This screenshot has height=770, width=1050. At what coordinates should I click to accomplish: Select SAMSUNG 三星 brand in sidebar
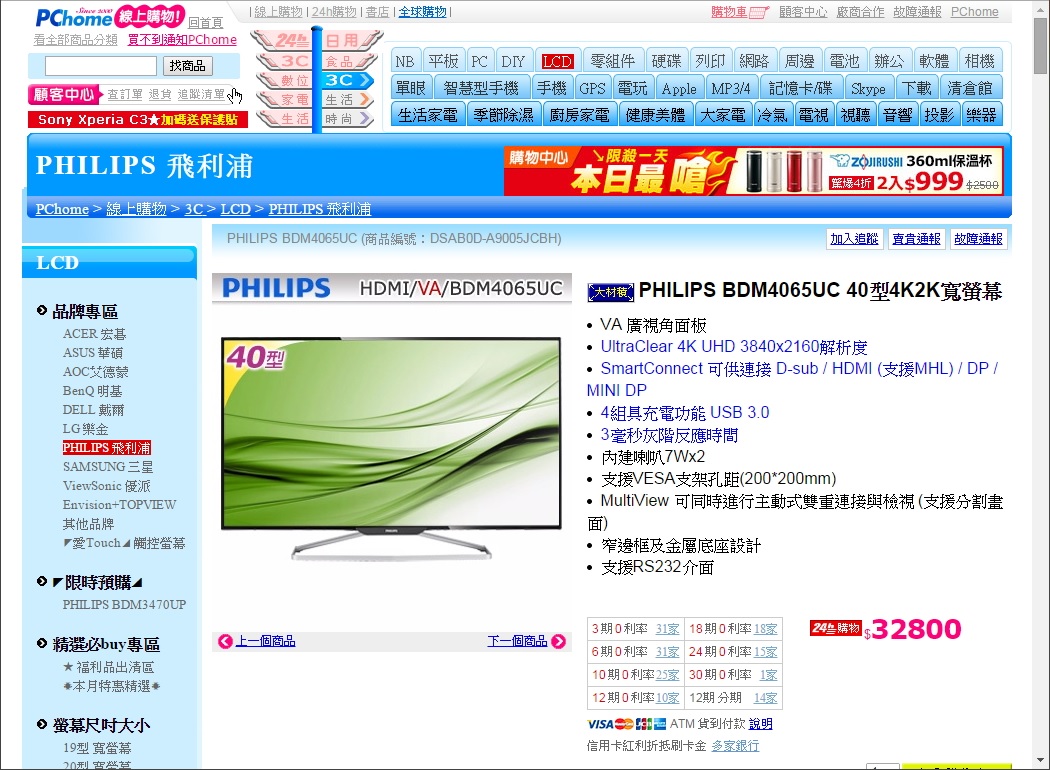point(108,467)
